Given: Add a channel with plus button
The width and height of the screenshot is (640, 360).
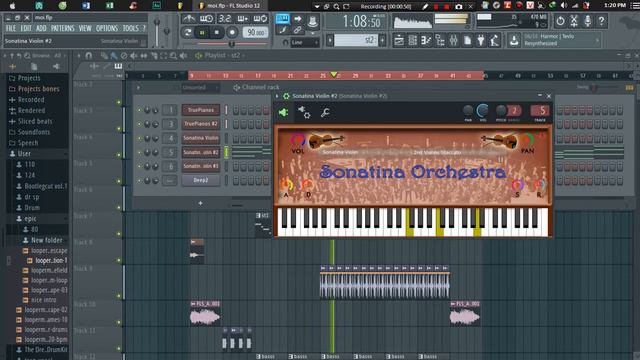Looking at the screenshot, I should coord(200,203).
